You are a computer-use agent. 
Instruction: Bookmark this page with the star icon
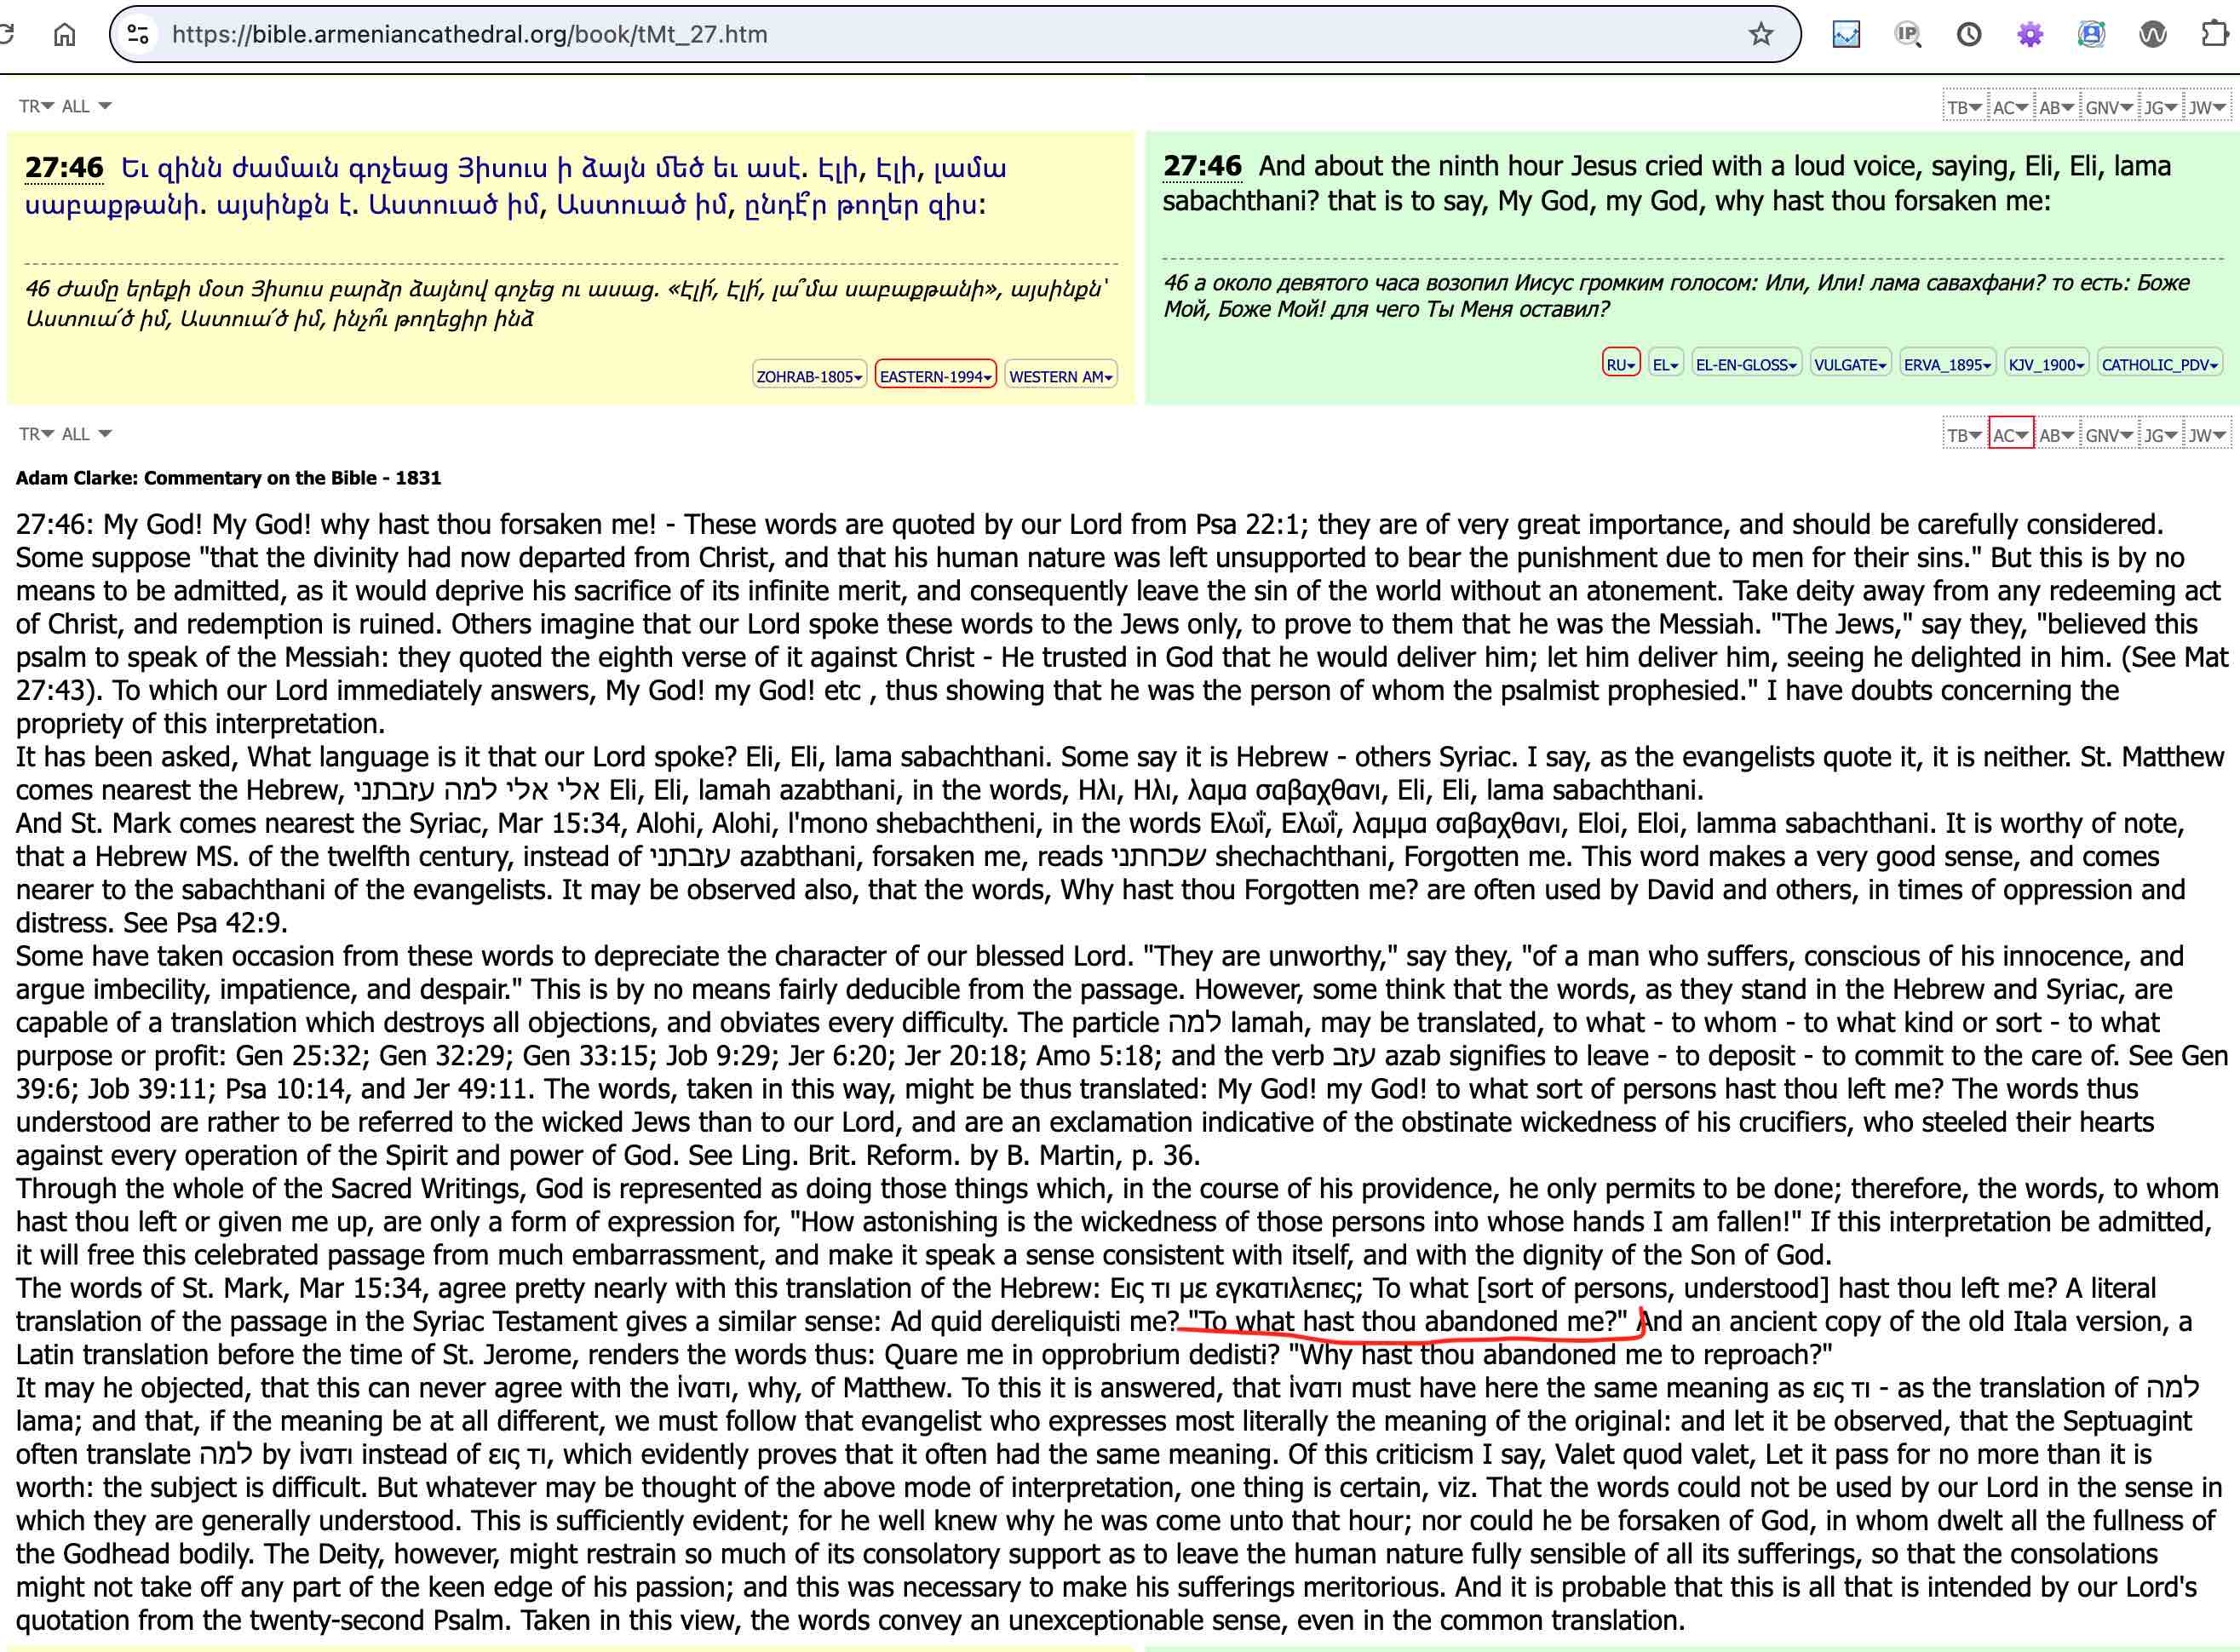1760,35
